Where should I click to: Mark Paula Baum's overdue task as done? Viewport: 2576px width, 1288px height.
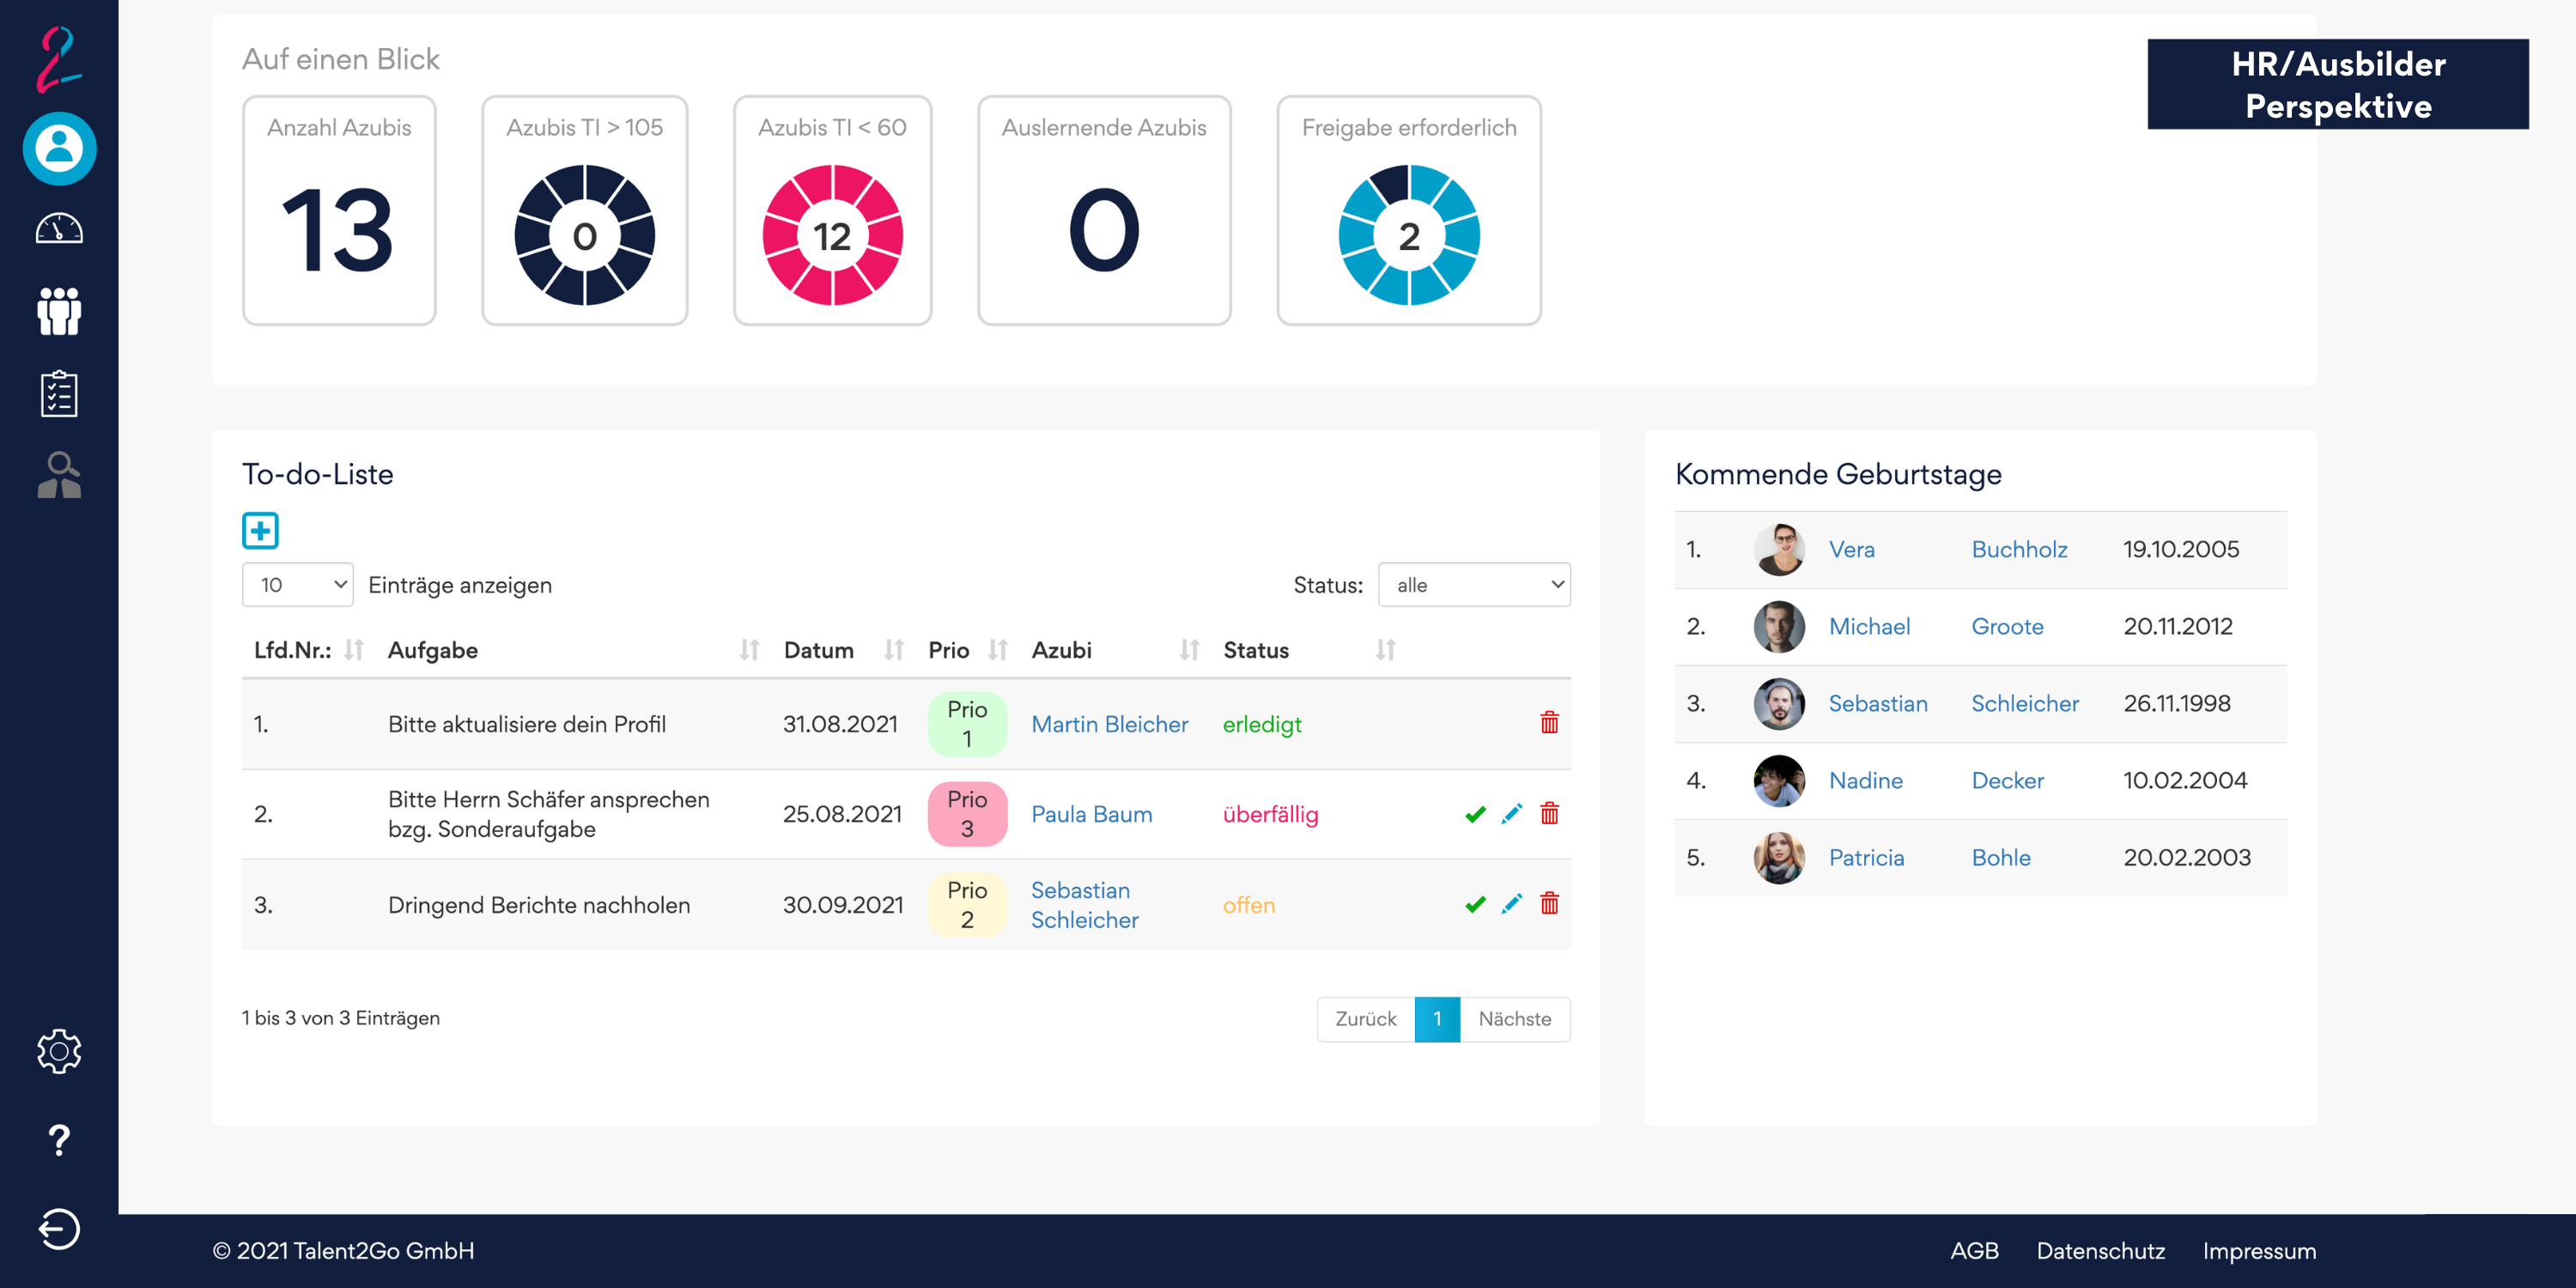pos(1474,814)
